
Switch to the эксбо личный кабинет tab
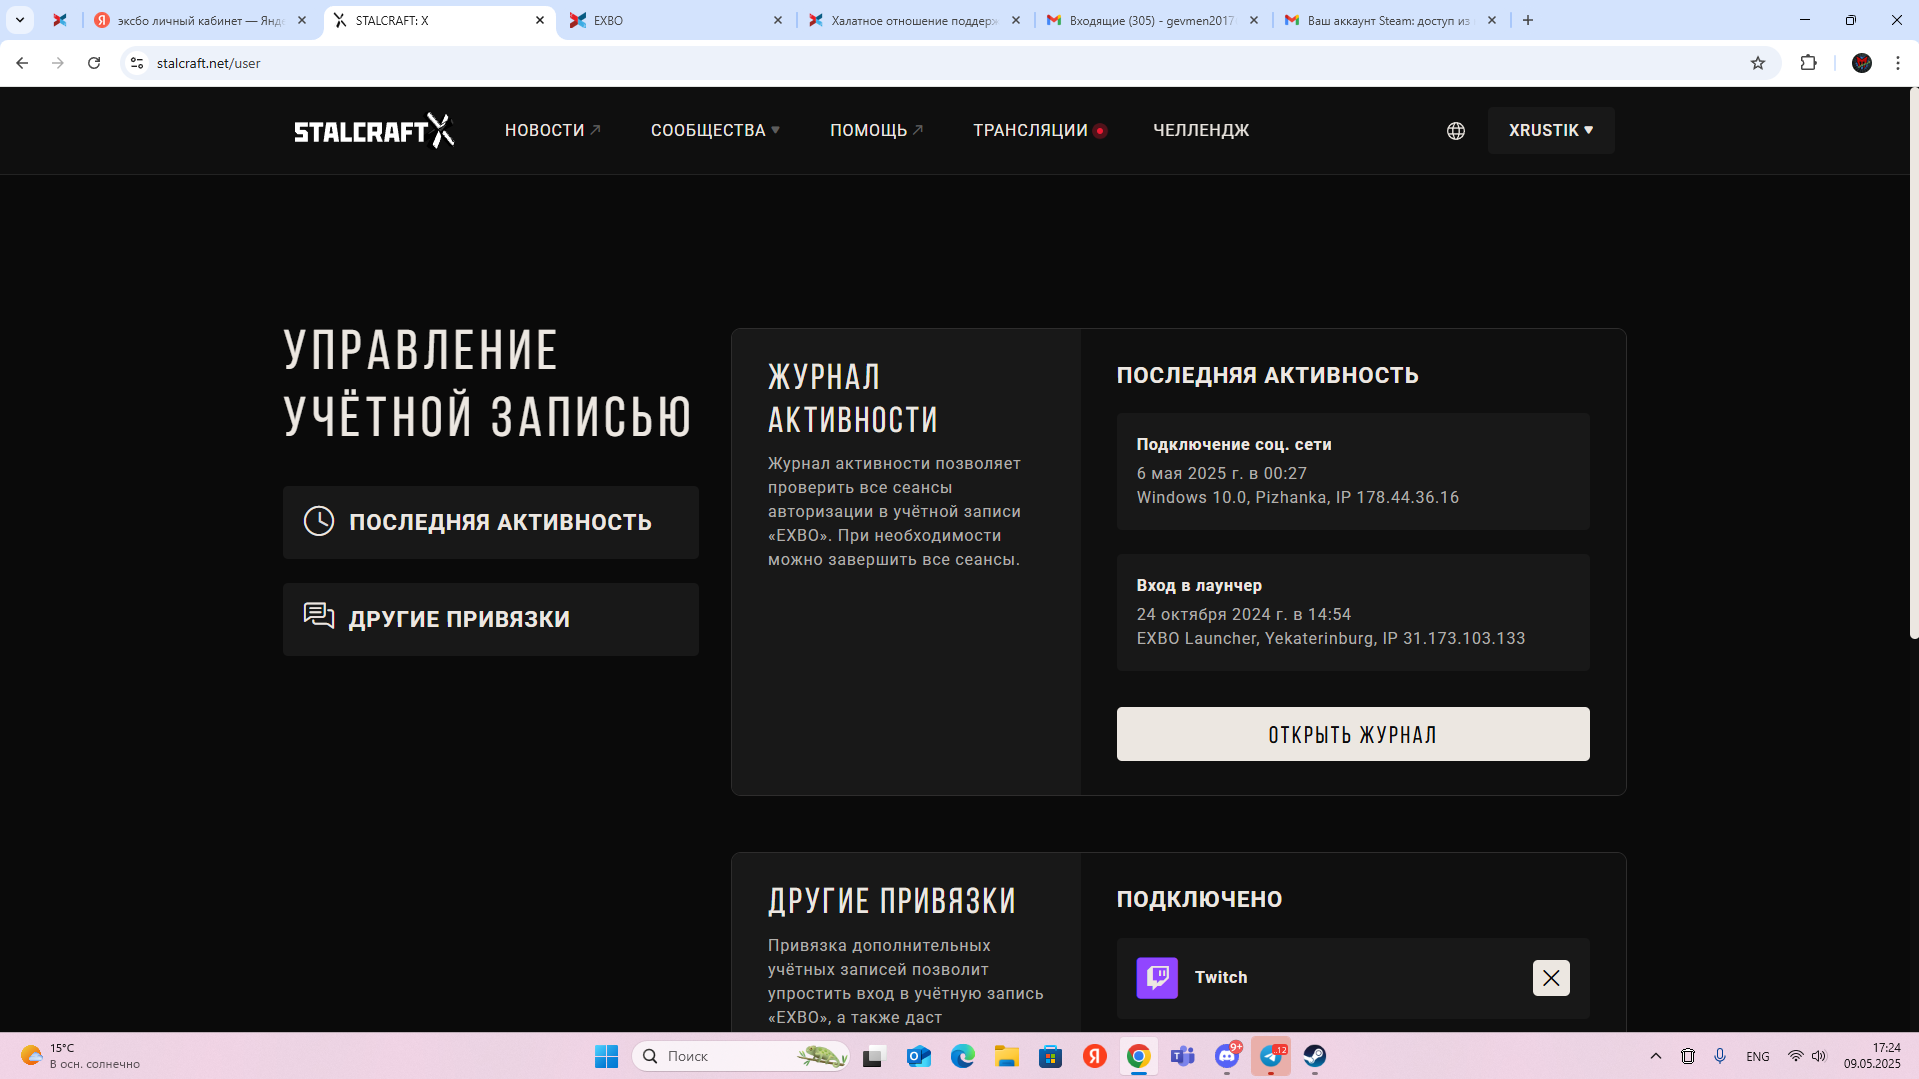(x=200, y=20)
